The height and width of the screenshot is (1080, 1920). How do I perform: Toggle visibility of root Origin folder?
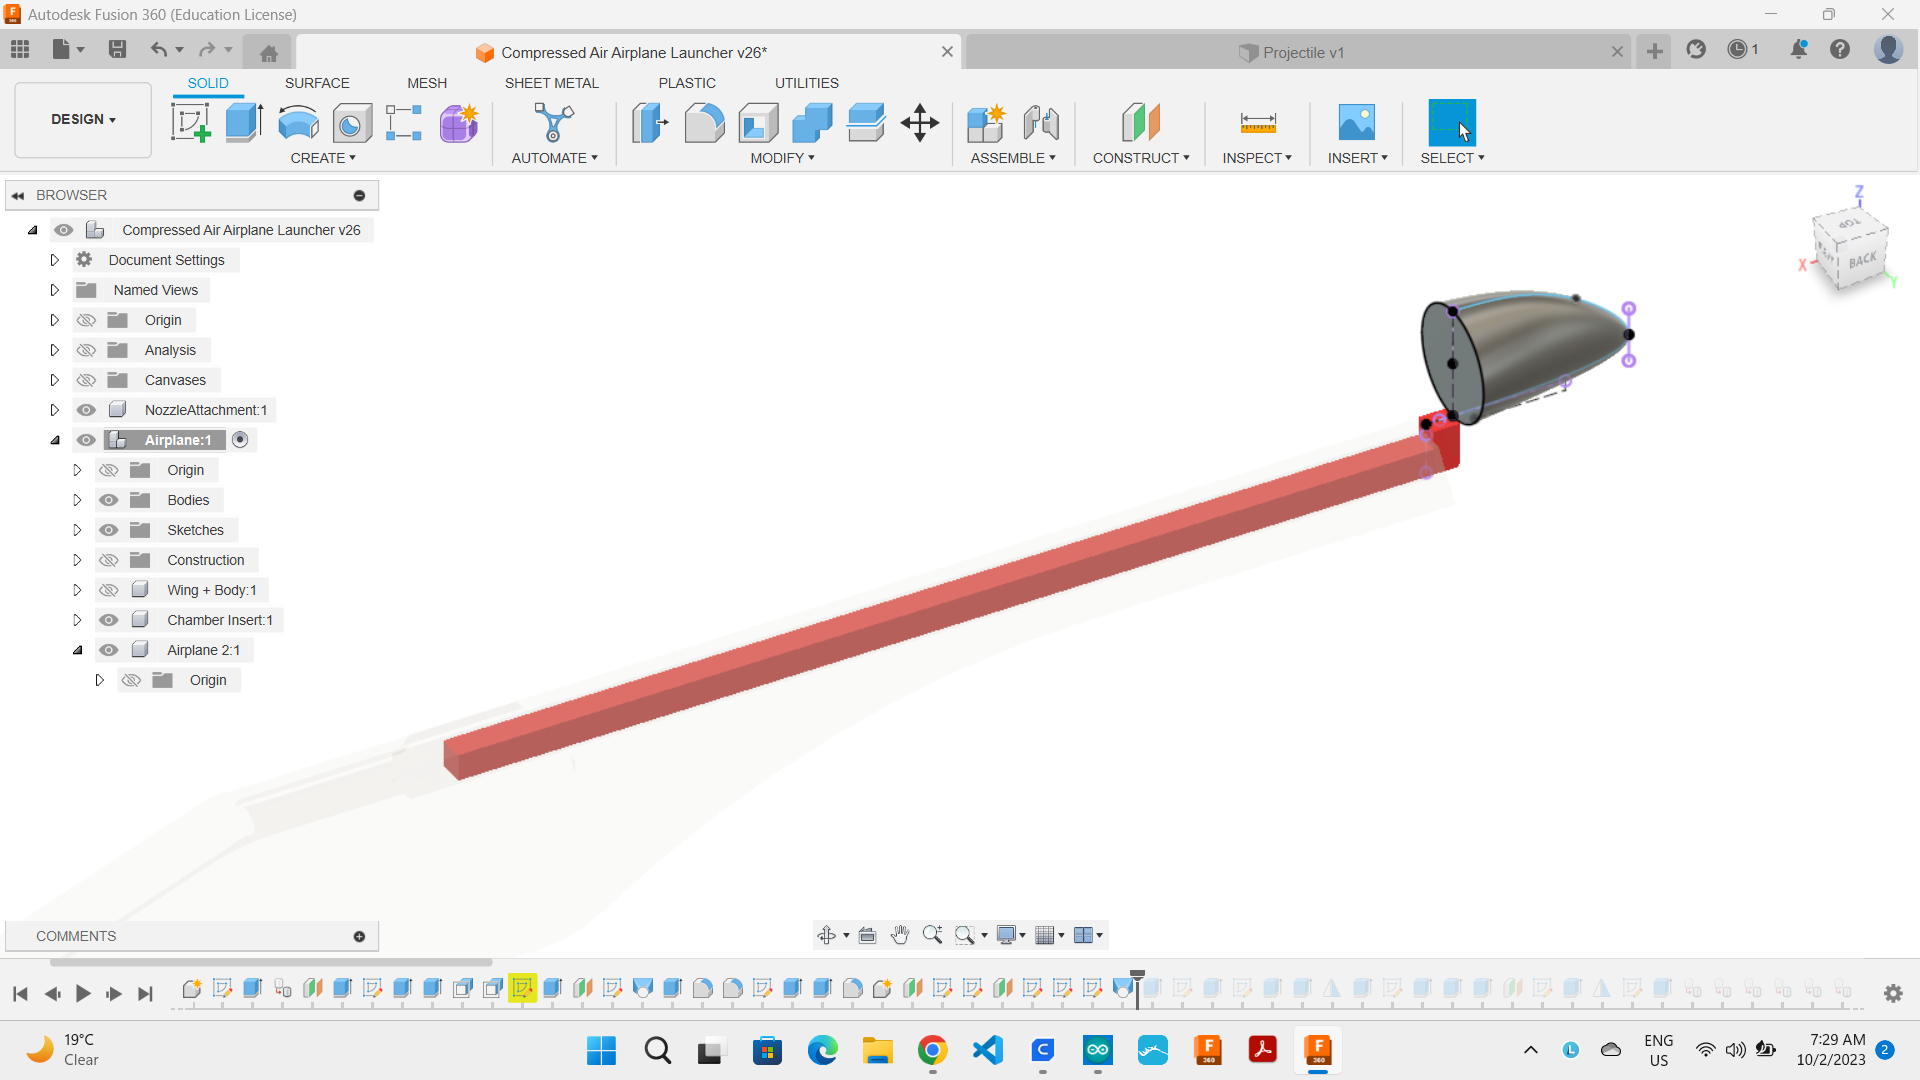[87, 320]
